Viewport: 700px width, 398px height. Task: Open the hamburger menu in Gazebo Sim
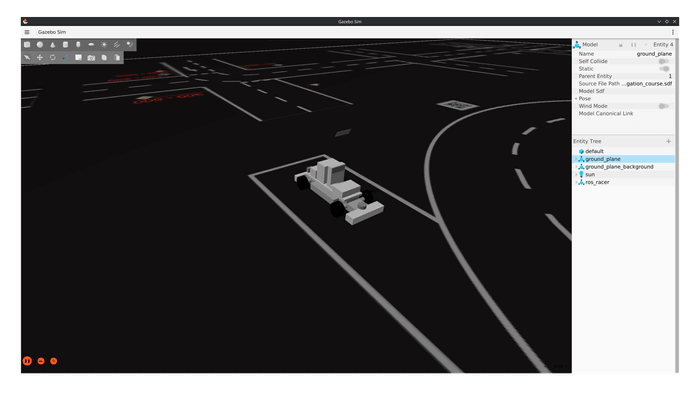[x=27, y=32]
